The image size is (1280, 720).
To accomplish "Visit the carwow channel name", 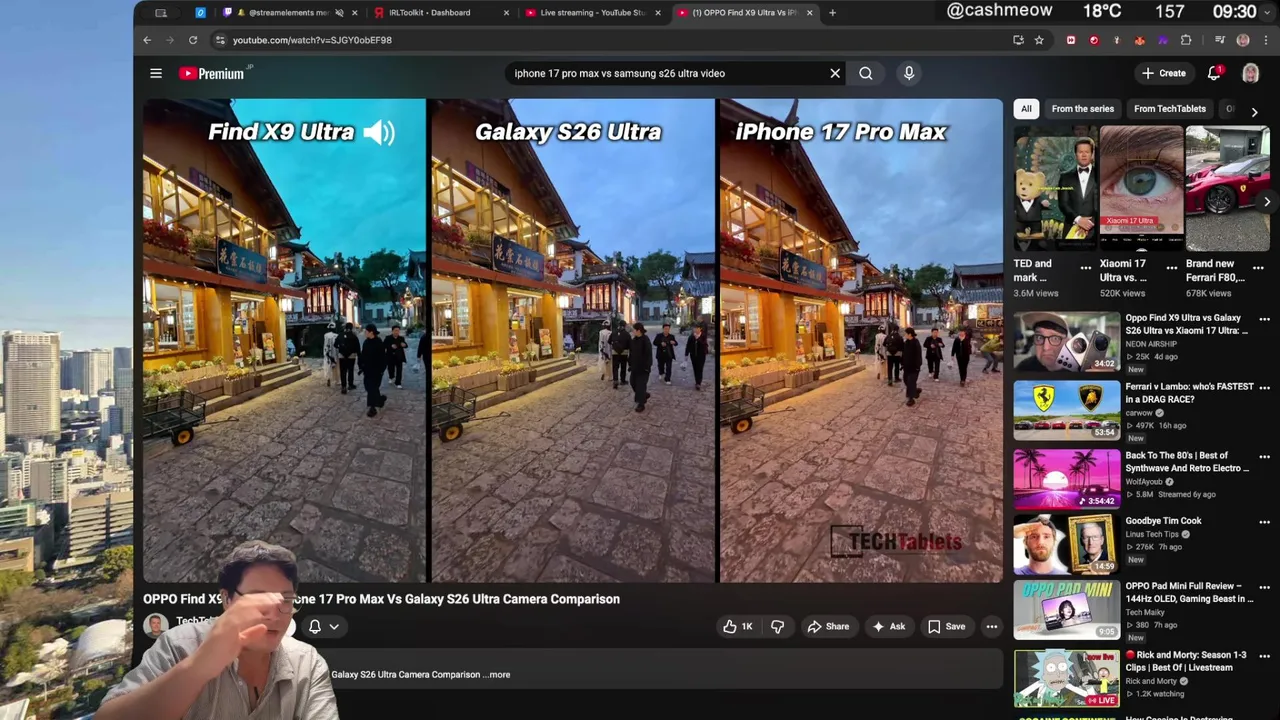I will [x=1139, y=412].
